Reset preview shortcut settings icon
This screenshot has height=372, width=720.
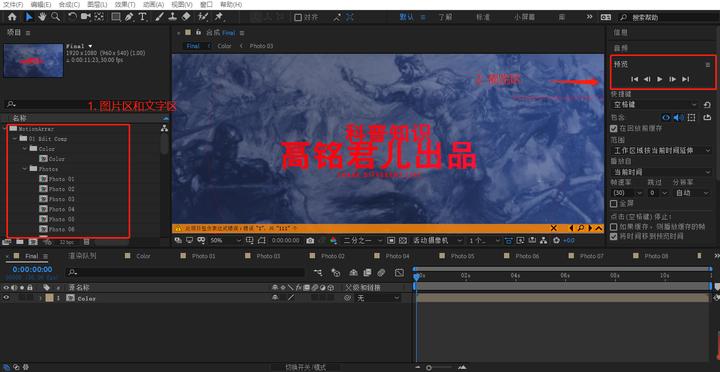tap(707, 105)
